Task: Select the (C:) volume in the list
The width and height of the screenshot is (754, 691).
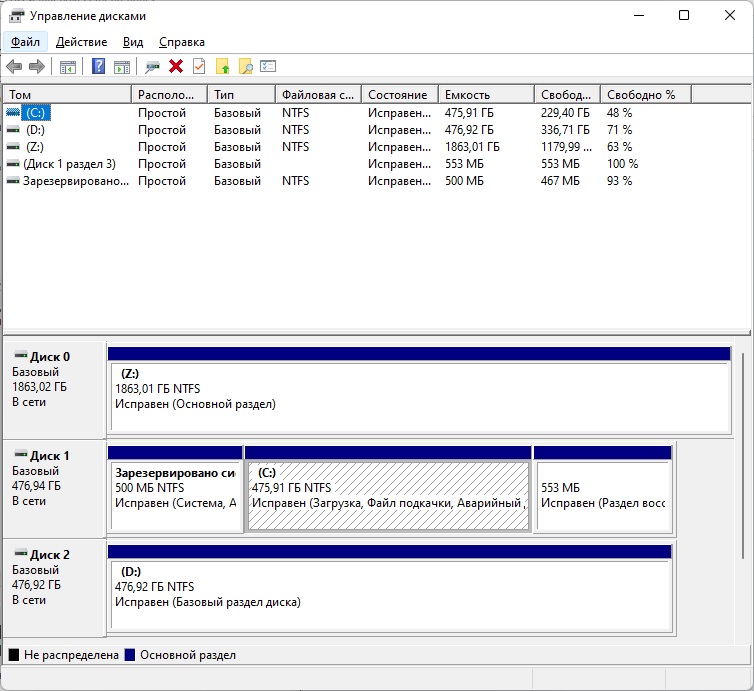Action: [x=36, y=113]
